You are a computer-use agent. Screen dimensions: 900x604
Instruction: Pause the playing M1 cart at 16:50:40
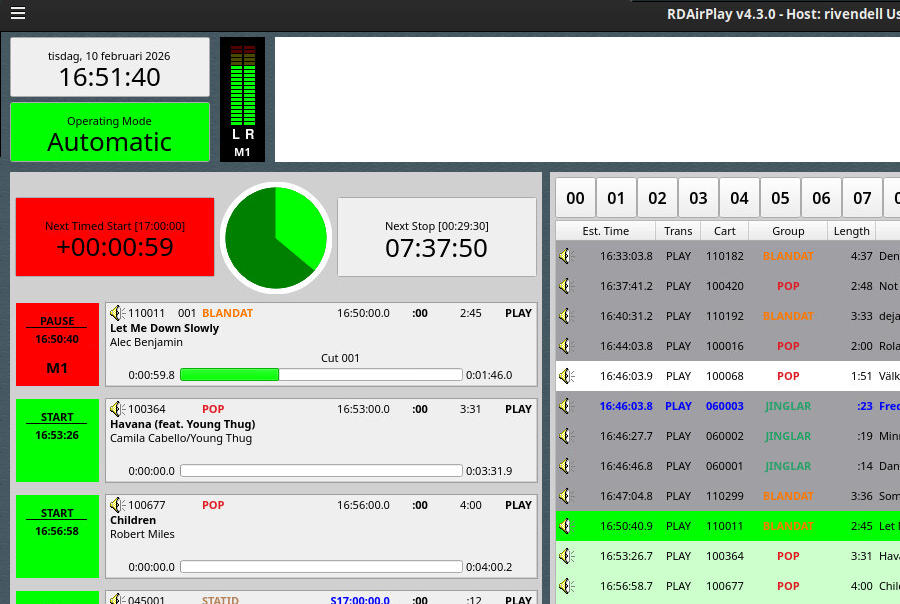[x=57, y=344]
